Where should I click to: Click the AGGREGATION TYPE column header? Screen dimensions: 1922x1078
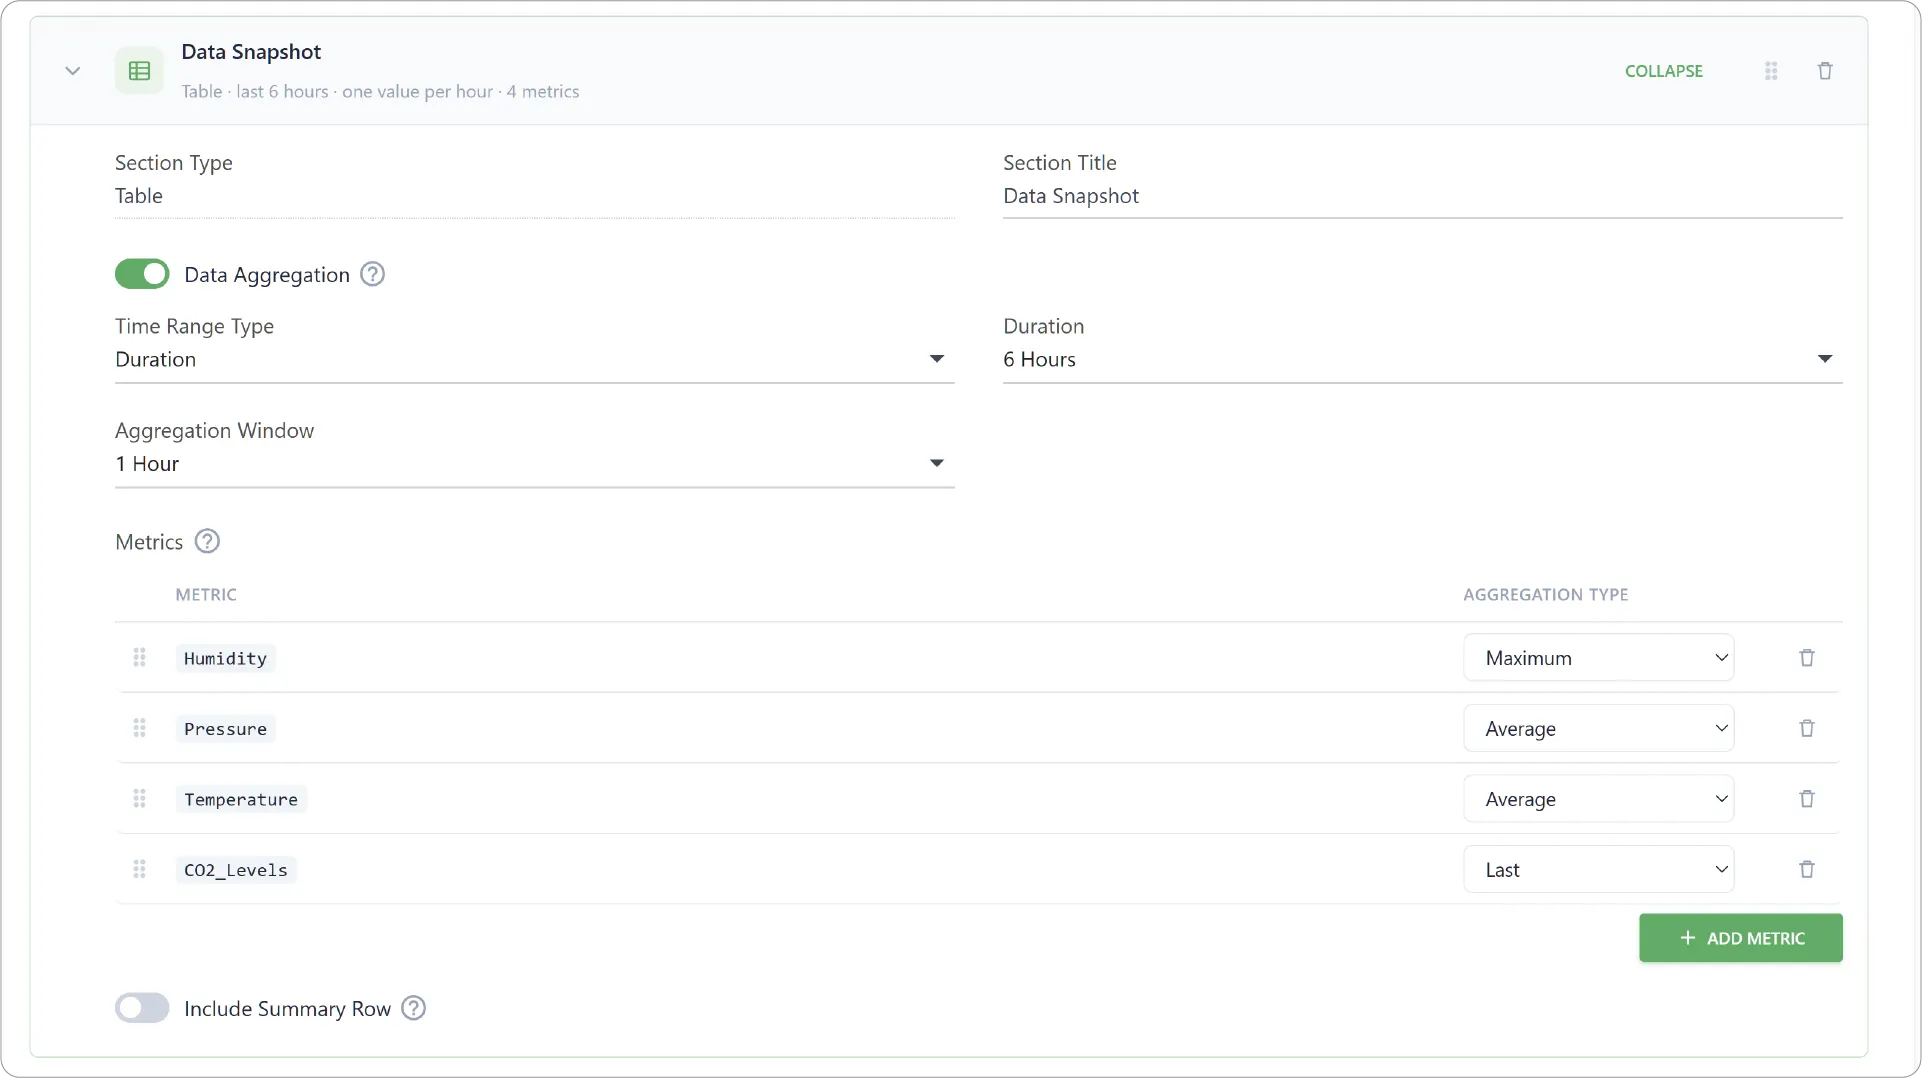(x=1545, y=594)
